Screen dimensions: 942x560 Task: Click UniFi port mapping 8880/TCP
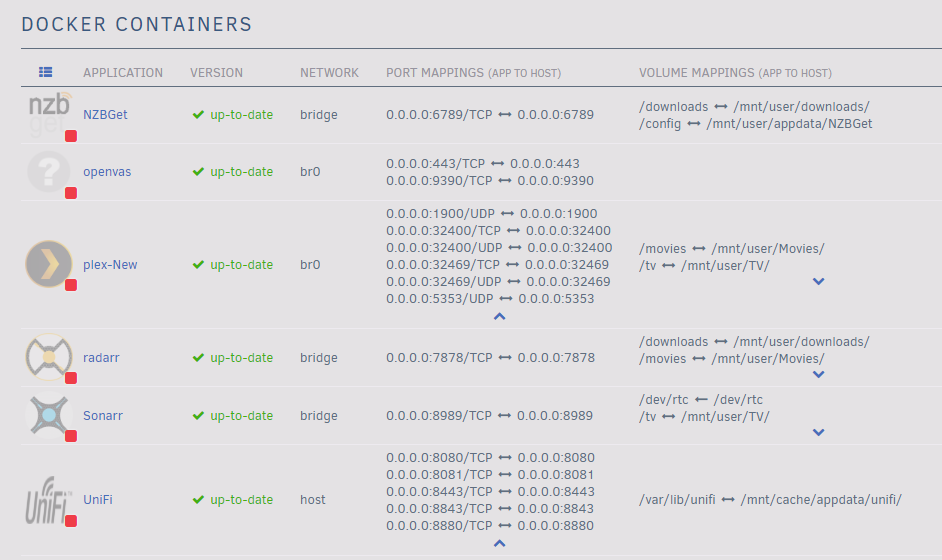[490, 525]
